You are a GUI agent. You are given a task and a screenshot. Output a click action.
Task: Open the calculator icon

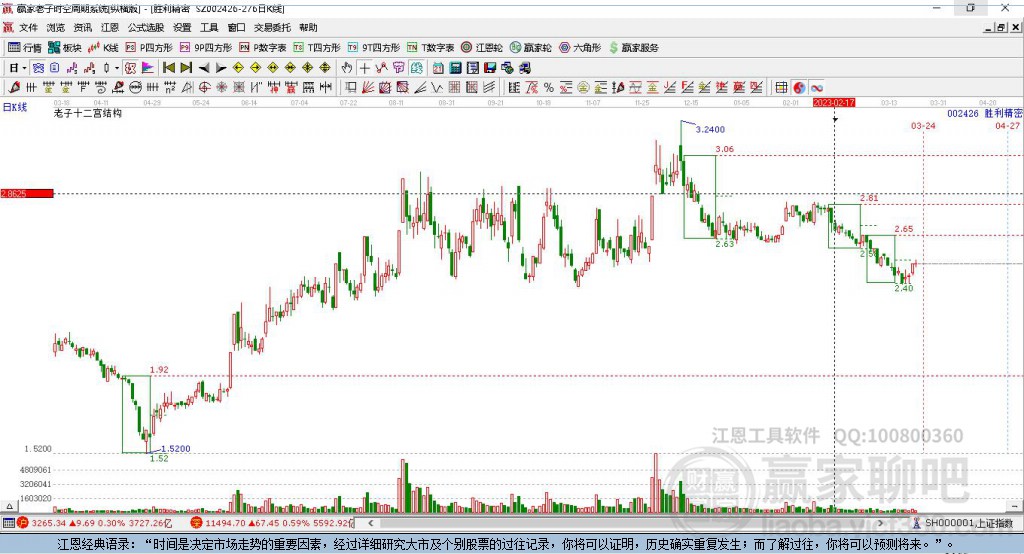click(455, 68)
